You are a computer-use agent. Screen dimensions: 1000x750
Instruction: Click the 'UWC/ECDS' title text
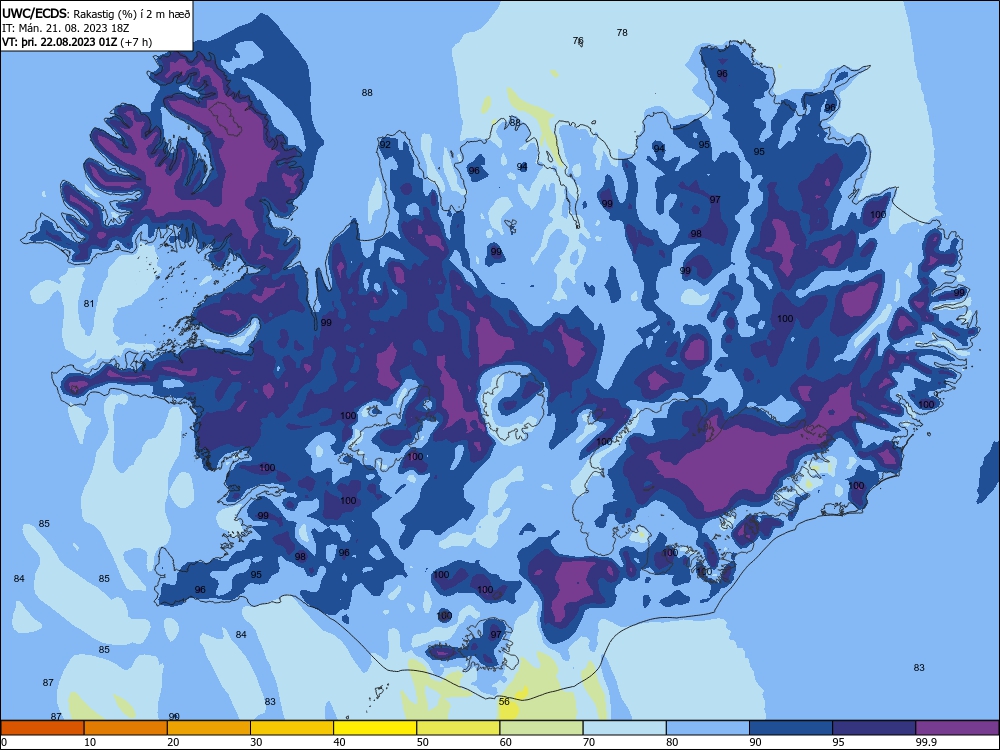[34, 13]
